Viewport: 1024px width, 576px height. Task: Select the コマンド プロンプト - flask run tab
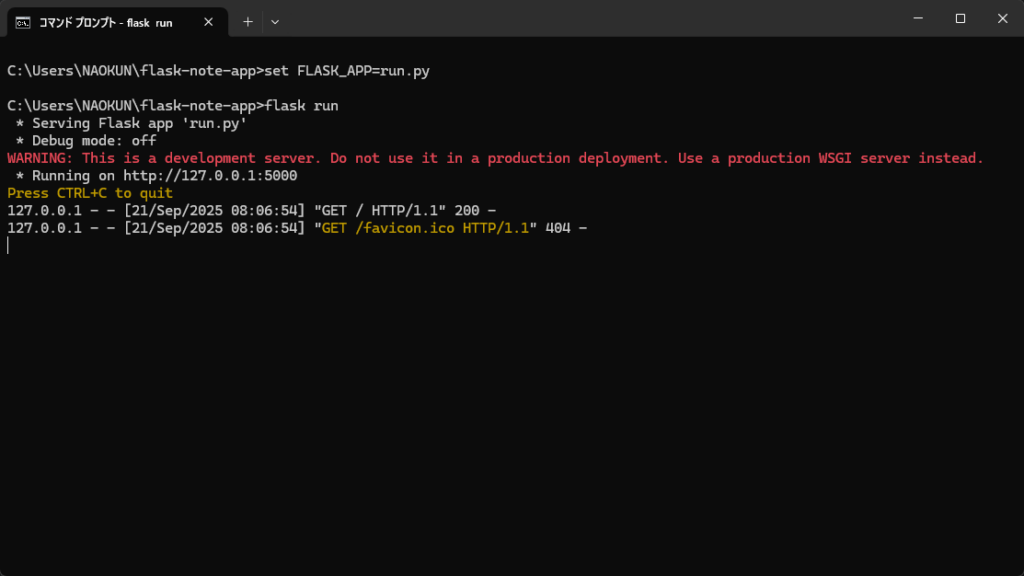118,22
